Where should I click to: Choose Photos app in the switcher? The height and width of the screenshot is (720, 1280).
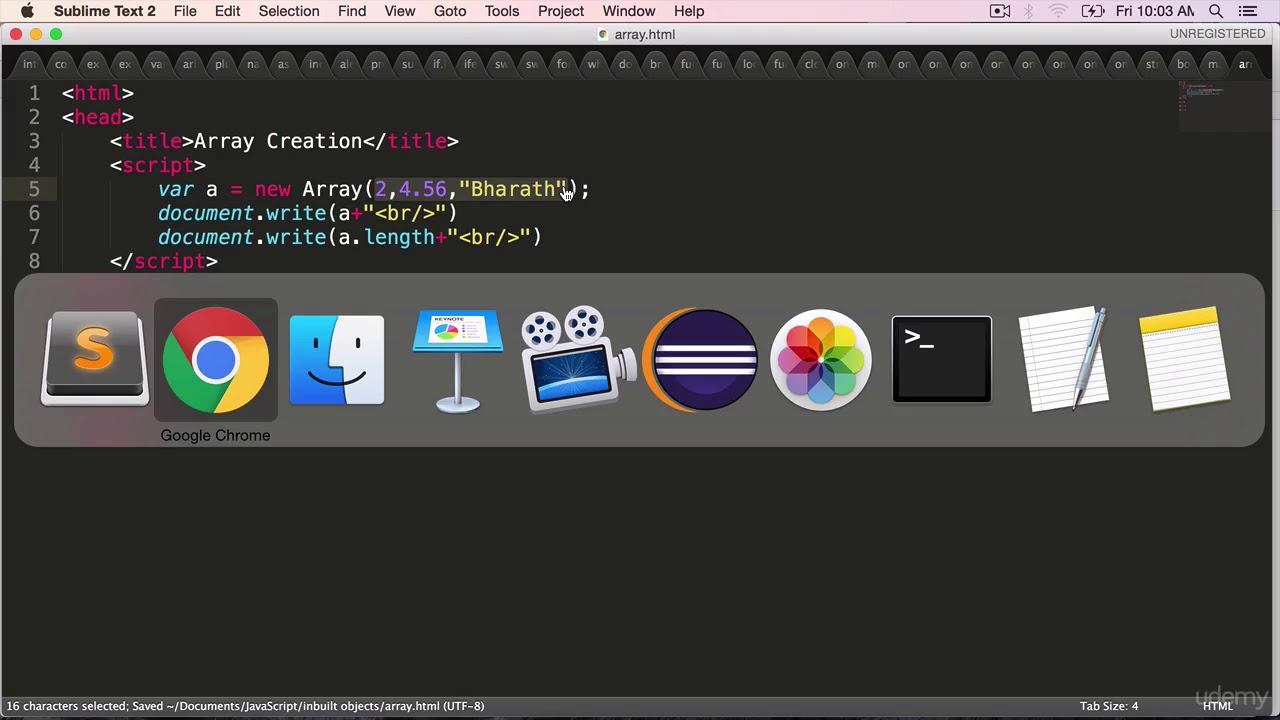point(821,360)
